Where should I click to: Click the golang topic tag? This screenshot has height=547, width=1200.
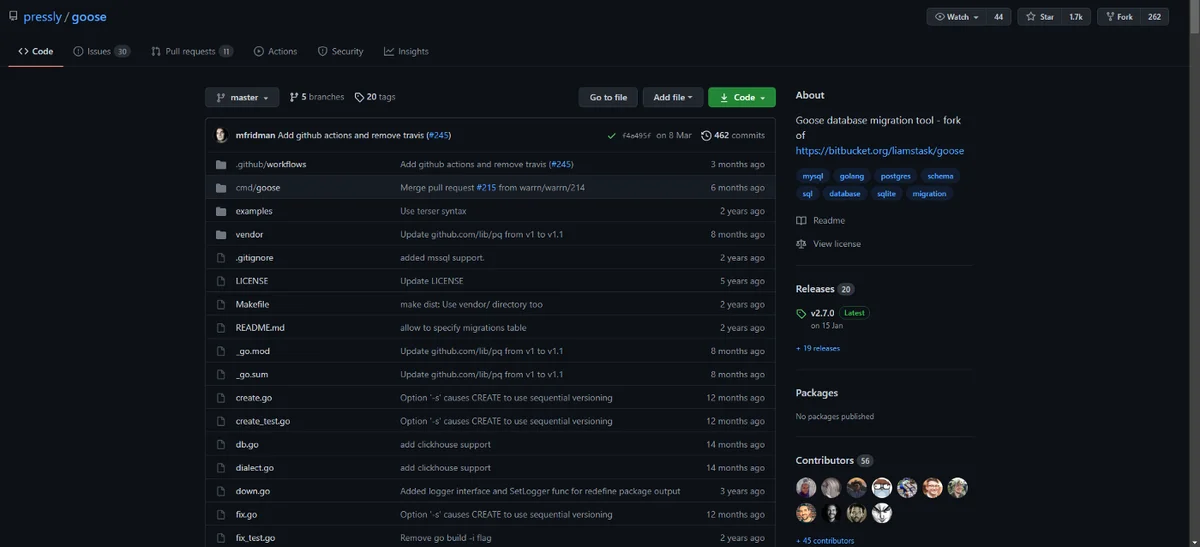pyautogui.click(x=852, y=176)
